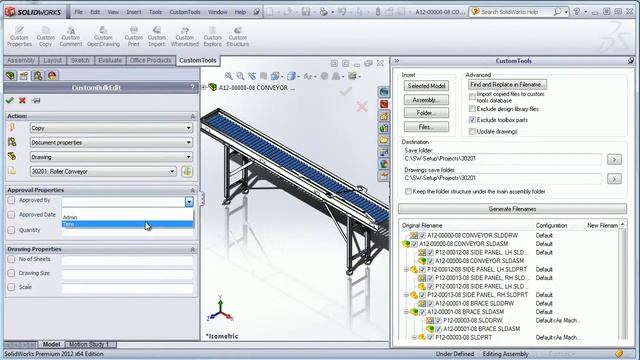The width and height of the screenshot is (640, 360).
Task: Open the Custom Properties tool
Action: [x=19, y=36]
